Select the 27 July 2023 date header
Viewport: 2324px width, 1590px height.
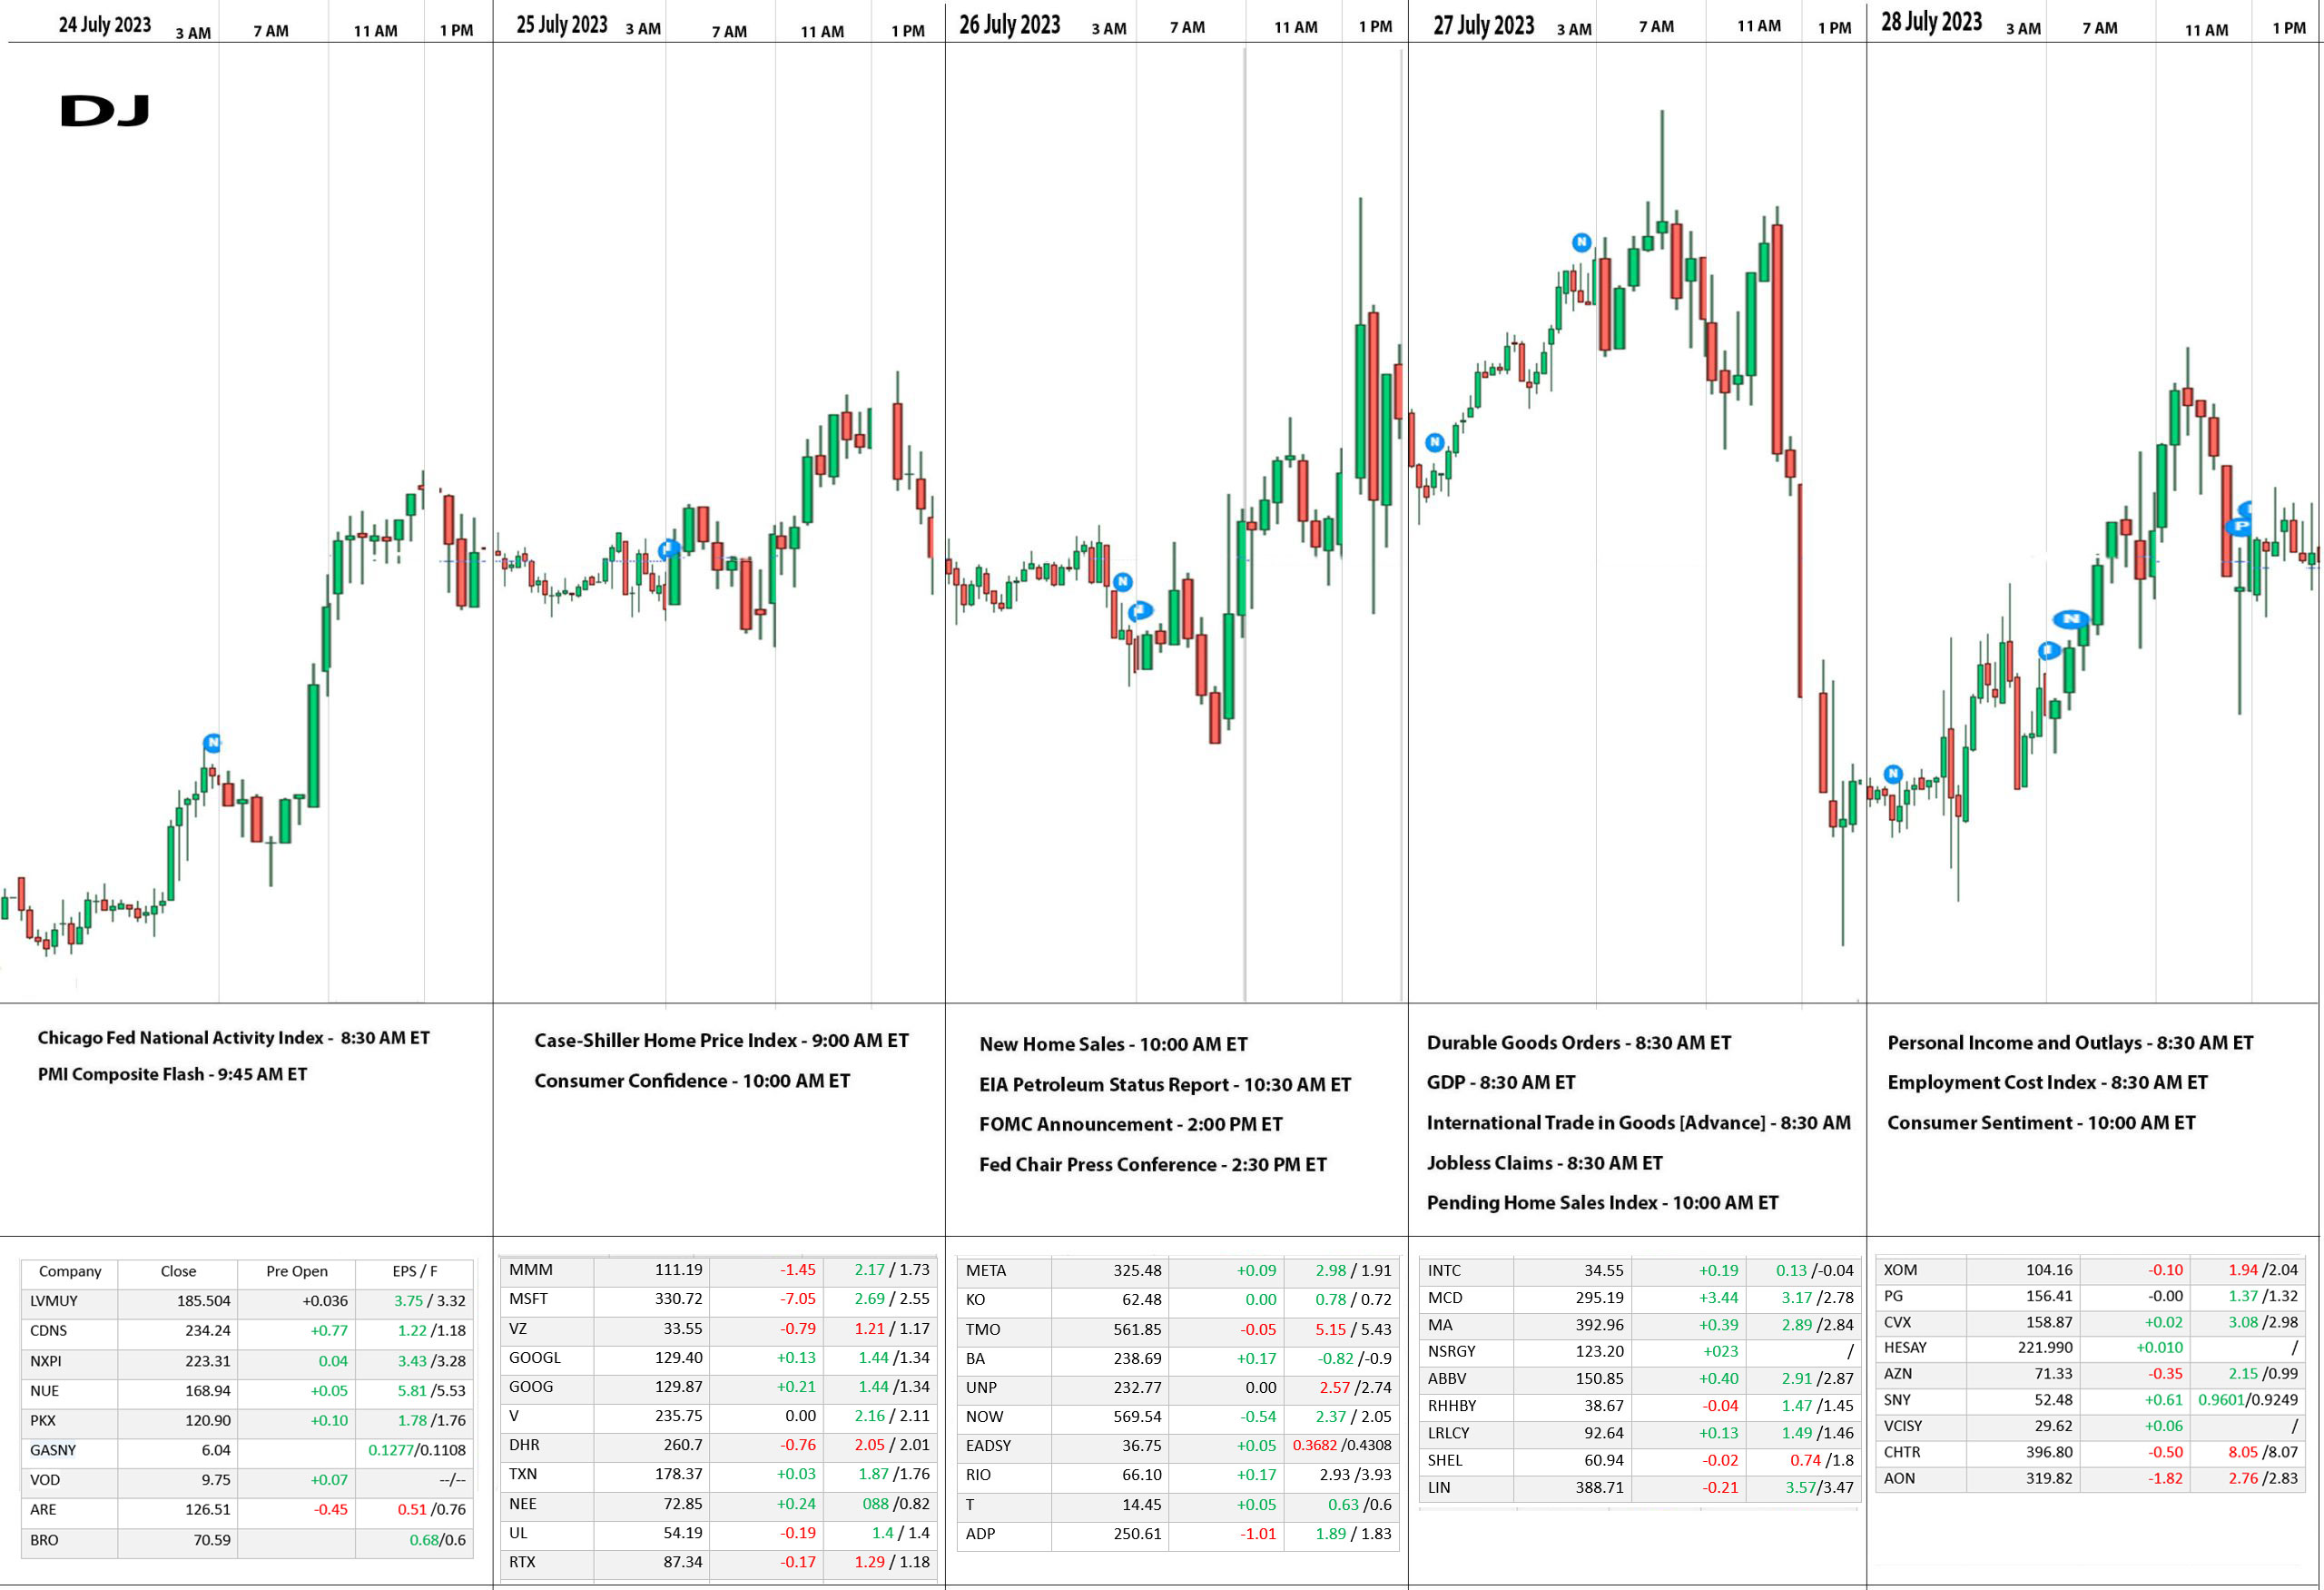(1483, 25)
